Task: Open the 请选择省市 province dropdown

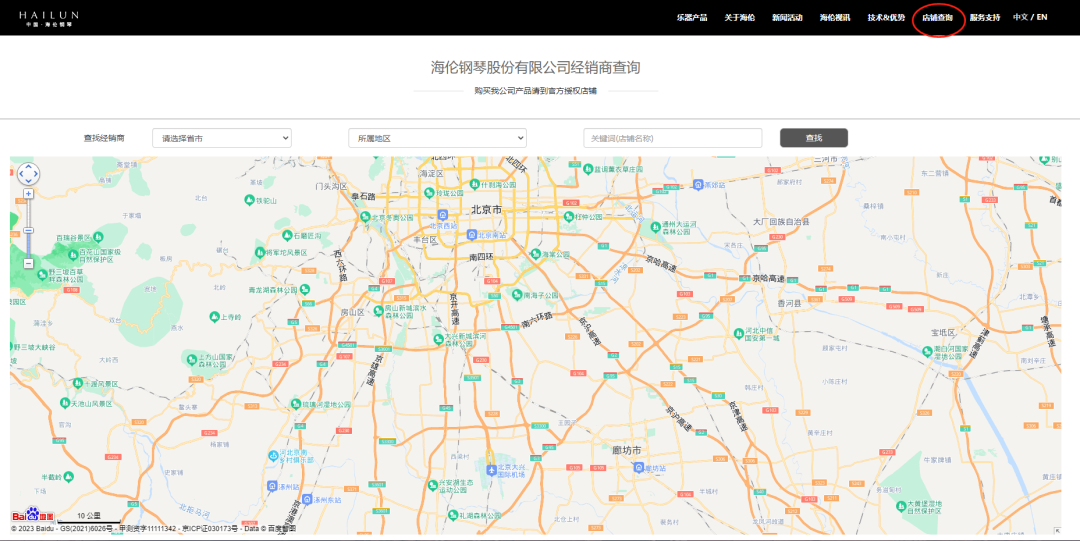Action: coord(221,138)
